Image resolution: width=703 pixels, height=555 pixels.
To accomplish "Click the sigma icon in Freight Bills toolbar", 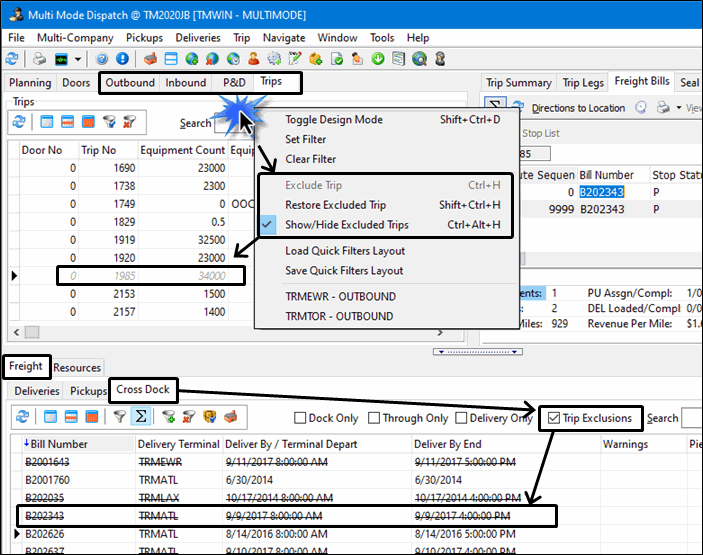I will pos(495,106).
